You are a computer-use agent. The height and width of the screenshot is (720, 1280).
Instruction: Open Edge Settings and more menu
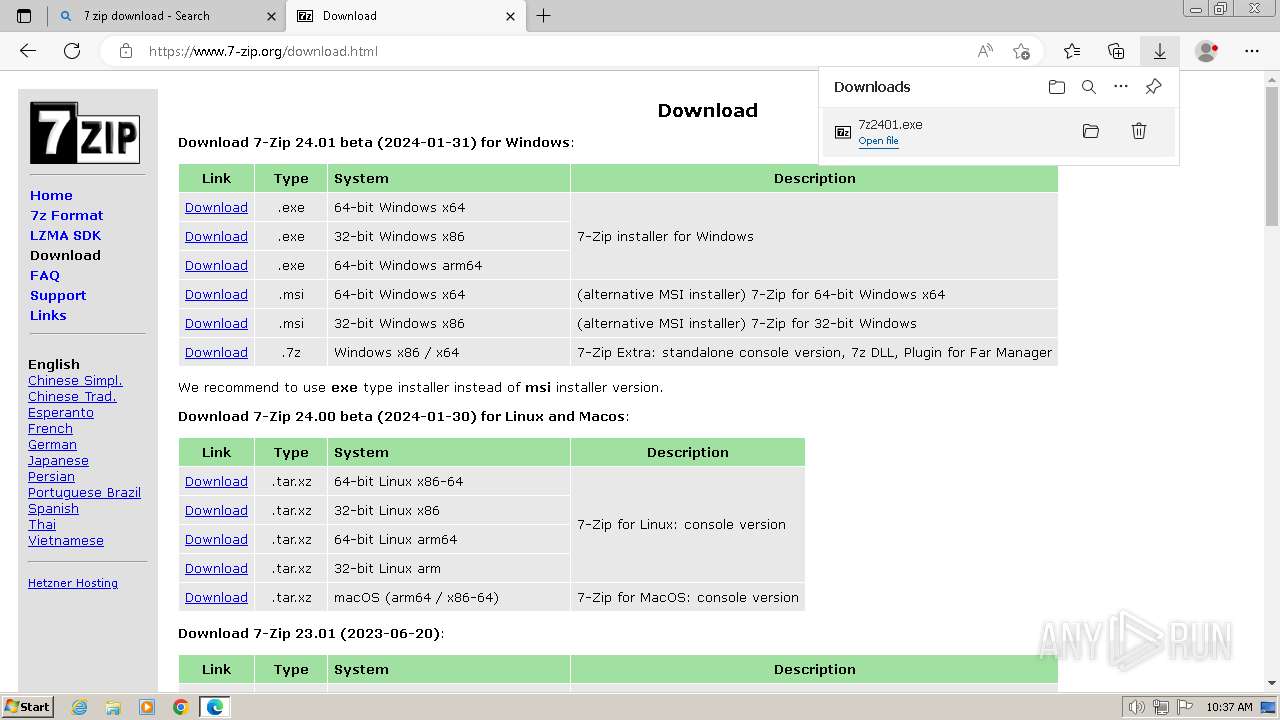tap(1252, 51)
